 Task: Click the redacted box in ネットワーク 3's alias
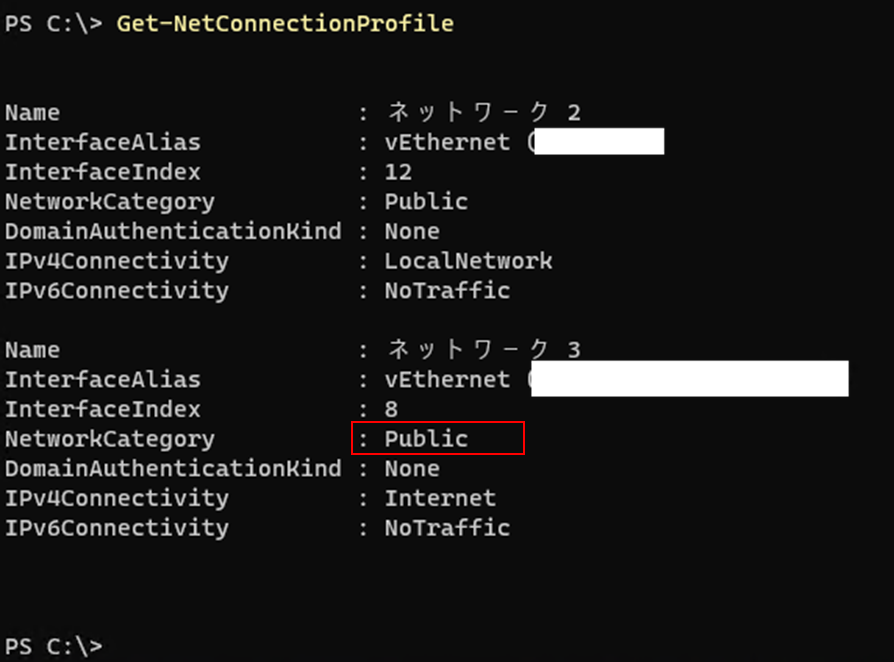(x=690, y=380)
